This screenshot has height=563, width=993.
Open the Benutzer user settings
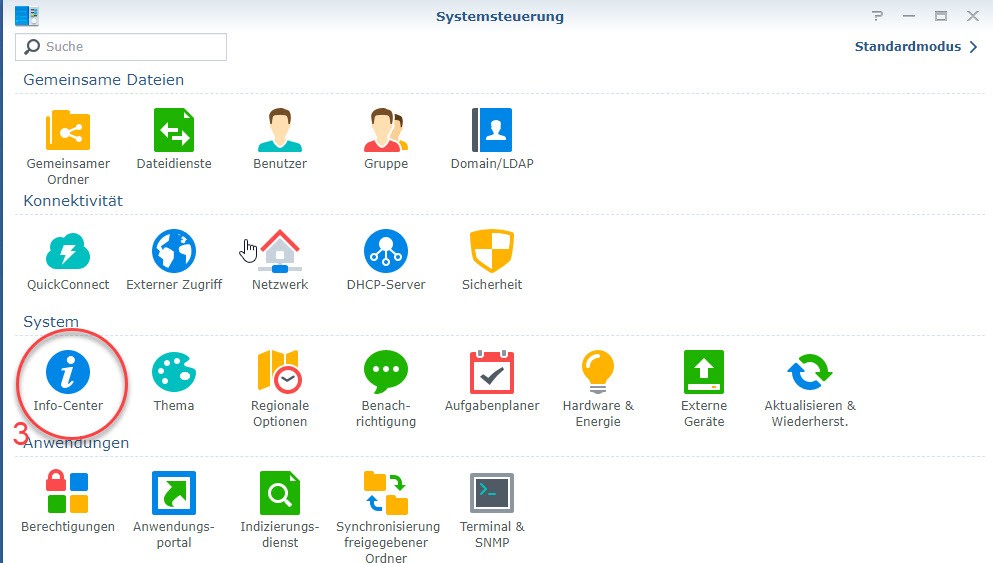(280, 131)
